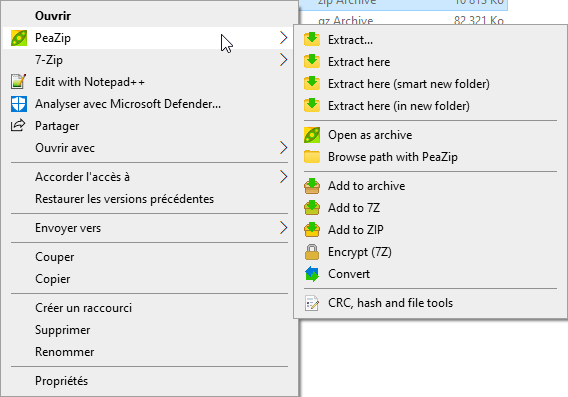Choose Open as archive
The height and width of the screenshot is (397, 568).
pyautogui.click(x=430, y=135)
